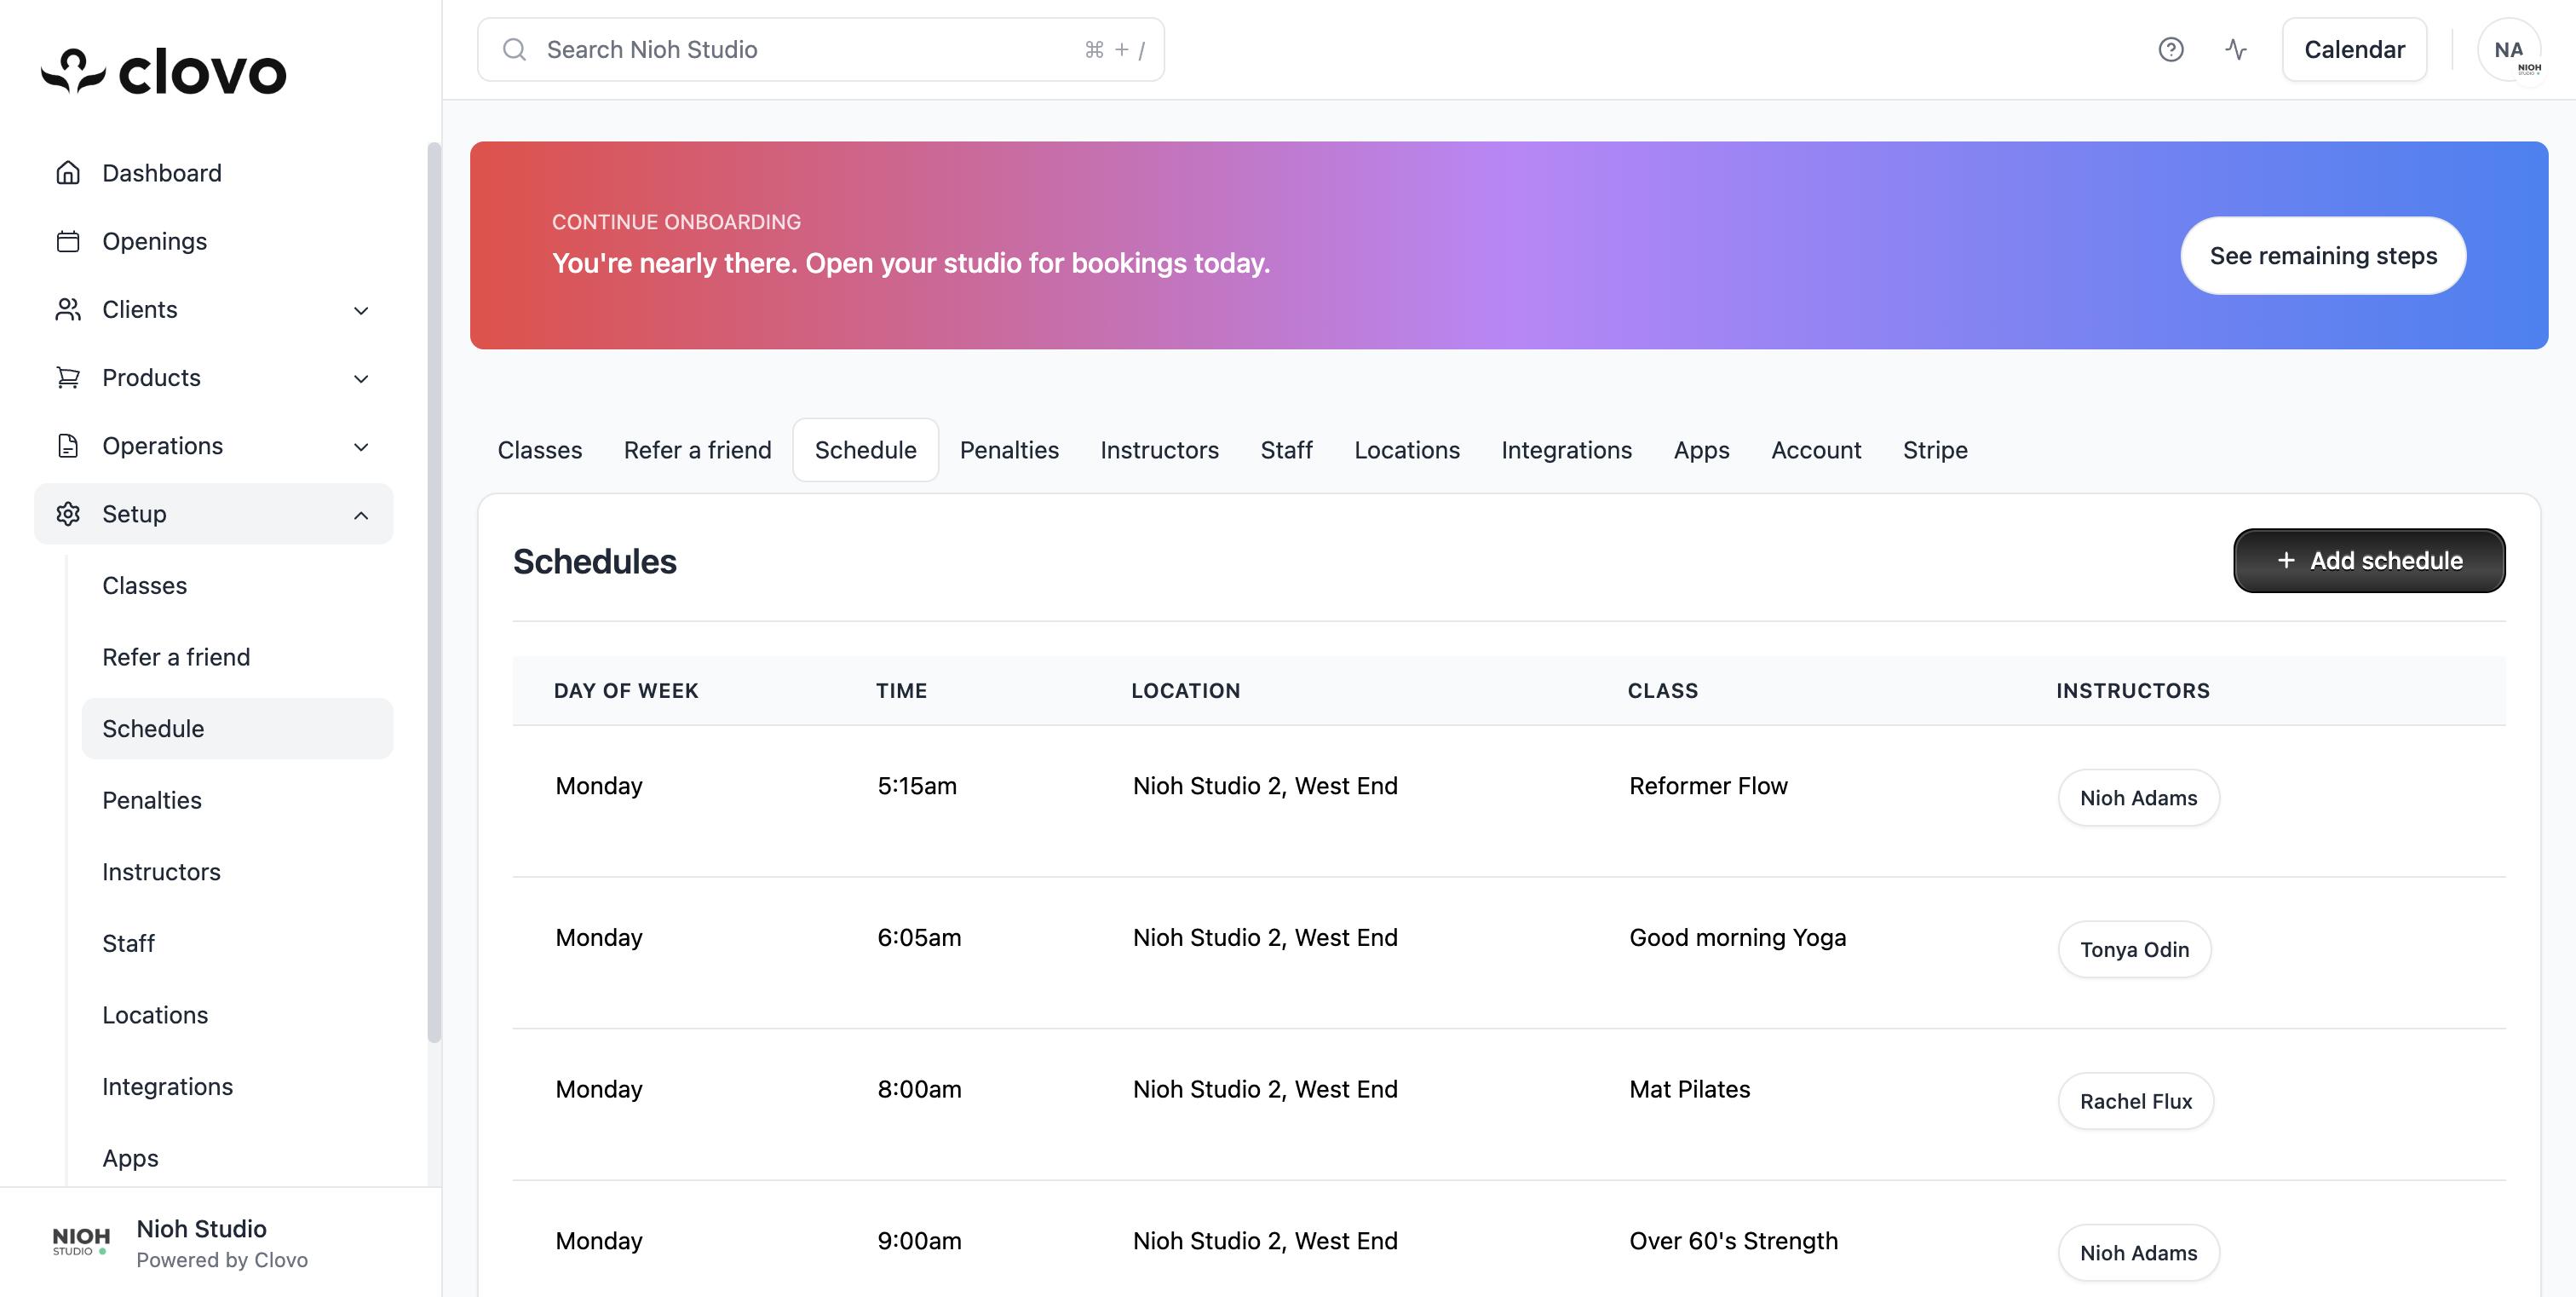Open the Locations tab
Image resolution: width=2576 pixels, height=1297 pixels.
[x=1406, y=450]
